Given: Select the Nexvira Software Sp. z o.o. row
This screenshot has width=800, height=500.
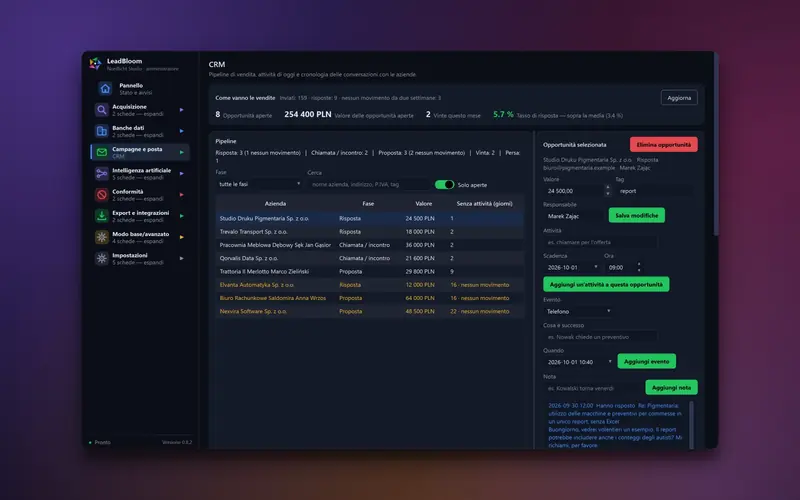Looking at the screenshot, I should [x=369, y=311].
